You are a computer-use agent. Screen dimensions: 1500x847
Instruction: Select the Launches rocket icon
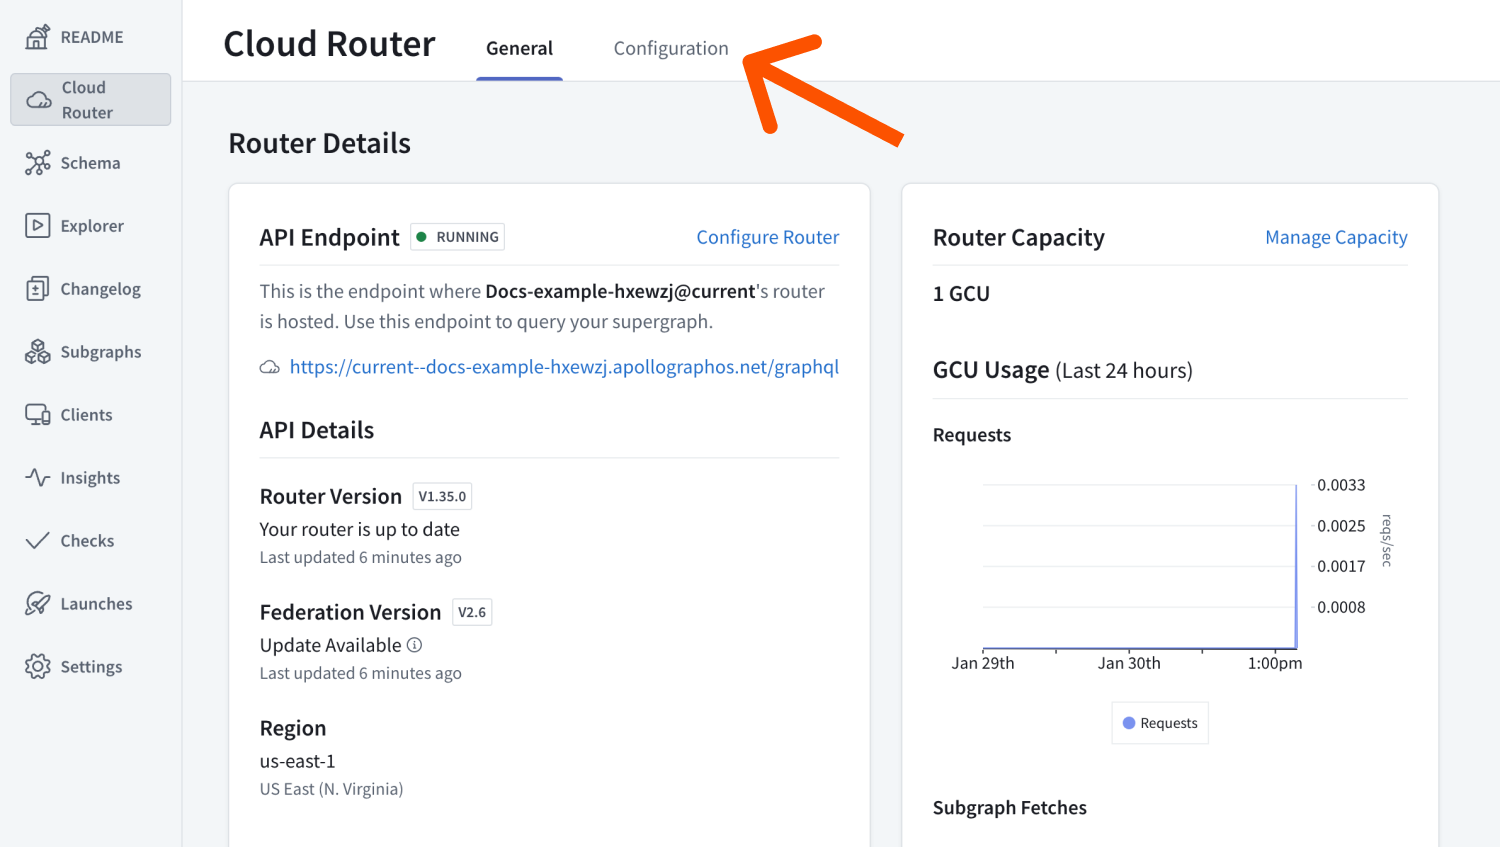37,603
